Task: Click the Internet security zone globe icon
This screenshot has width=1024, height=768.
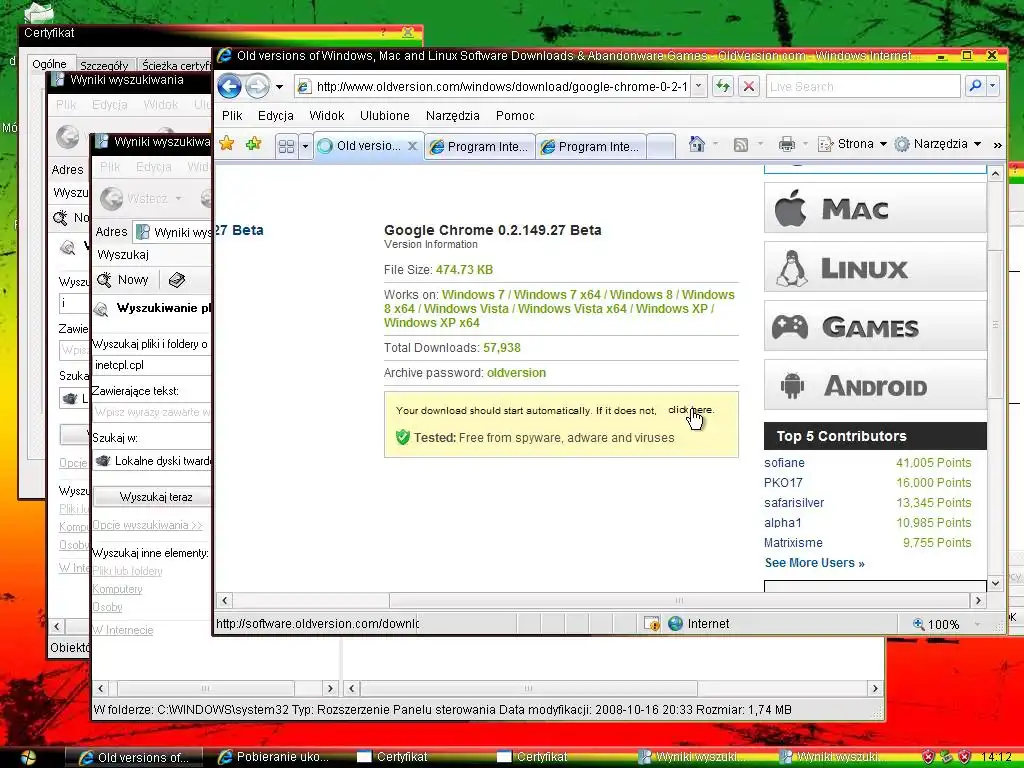Action: pyautogui.click(x=675, y=624)
